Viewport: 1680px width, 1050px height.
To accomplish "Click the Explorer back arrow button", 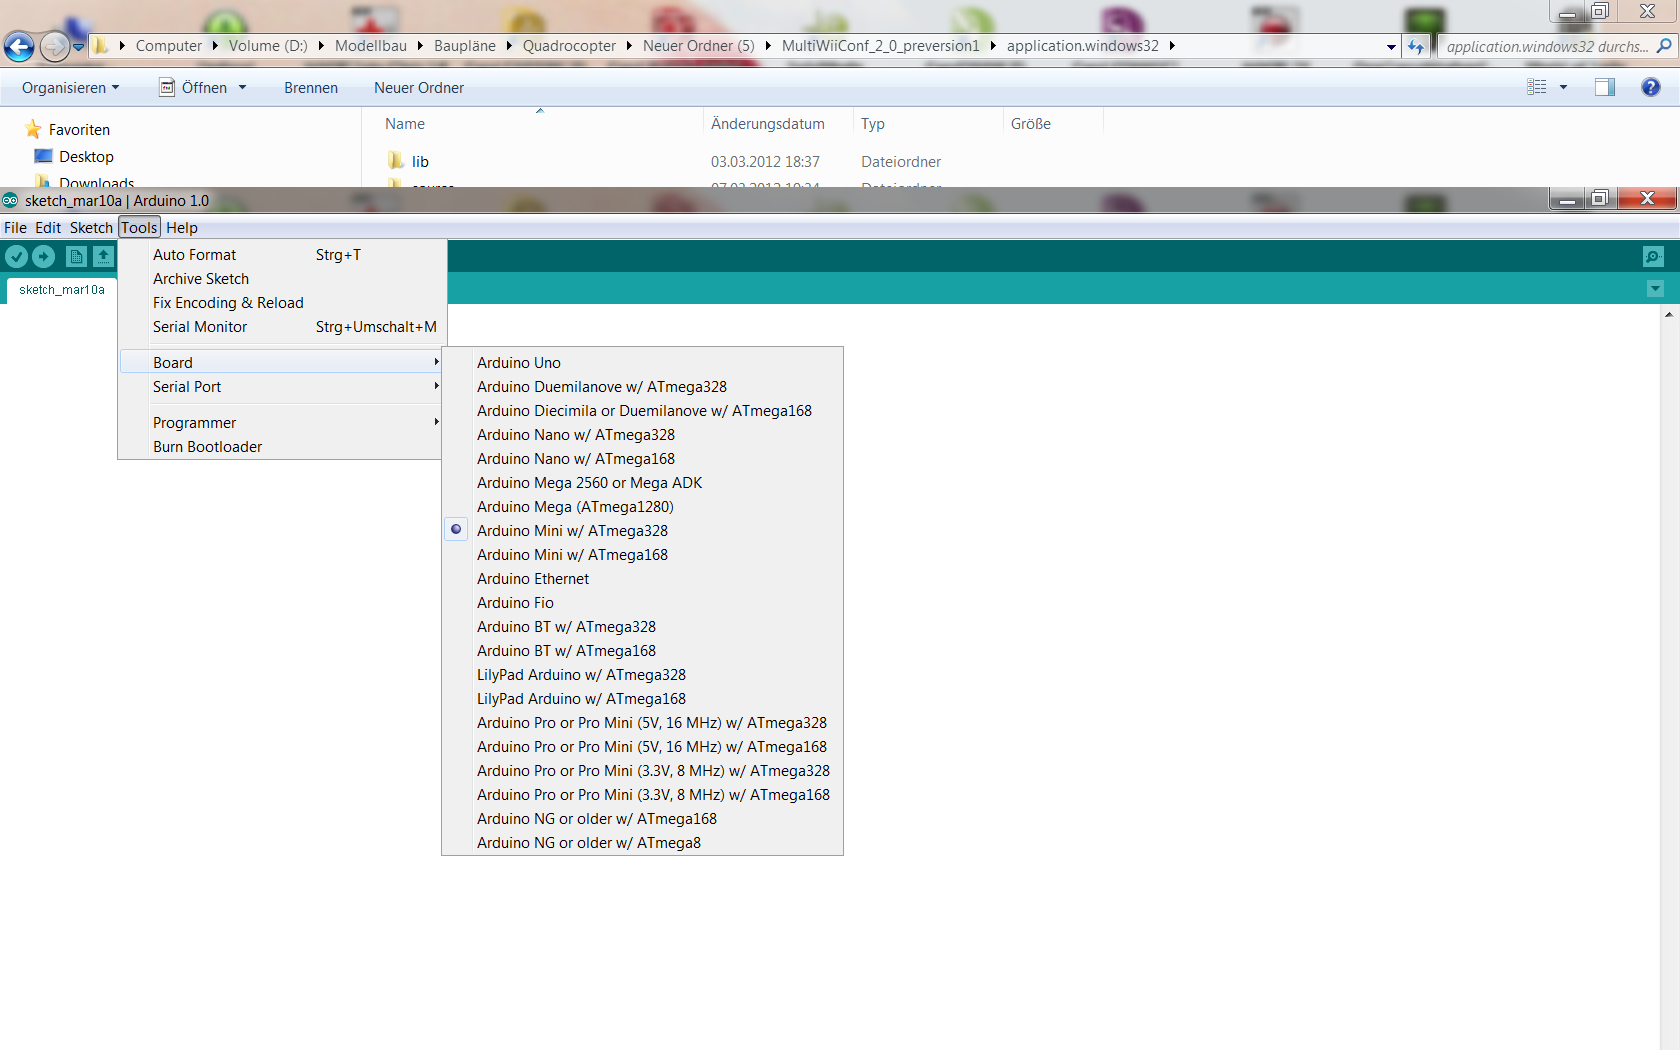I will (x=19, y=46).
